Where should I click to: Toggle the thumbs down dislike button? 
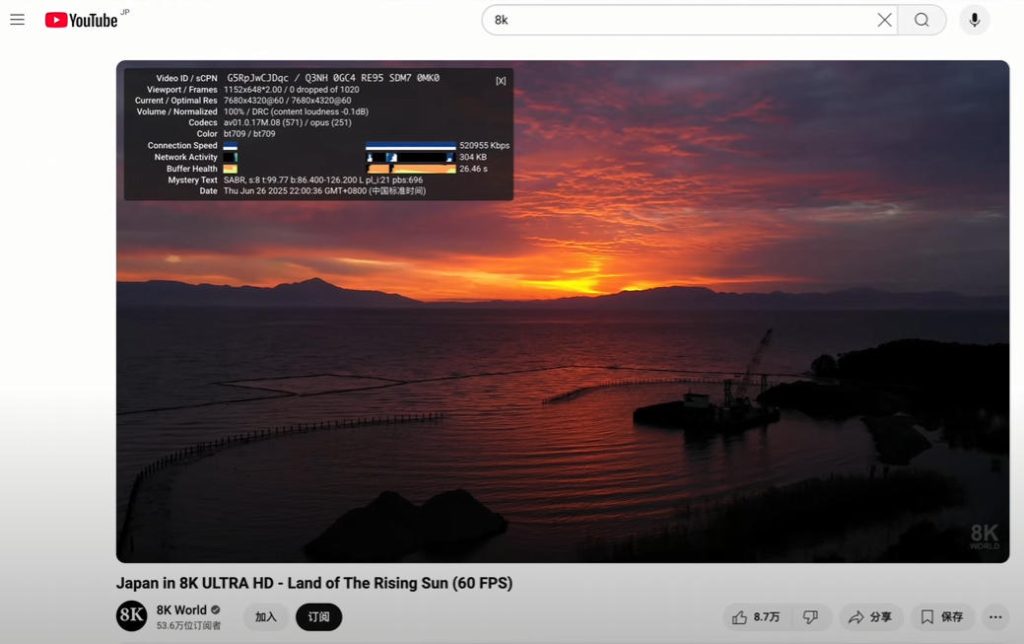coord(811,617)
